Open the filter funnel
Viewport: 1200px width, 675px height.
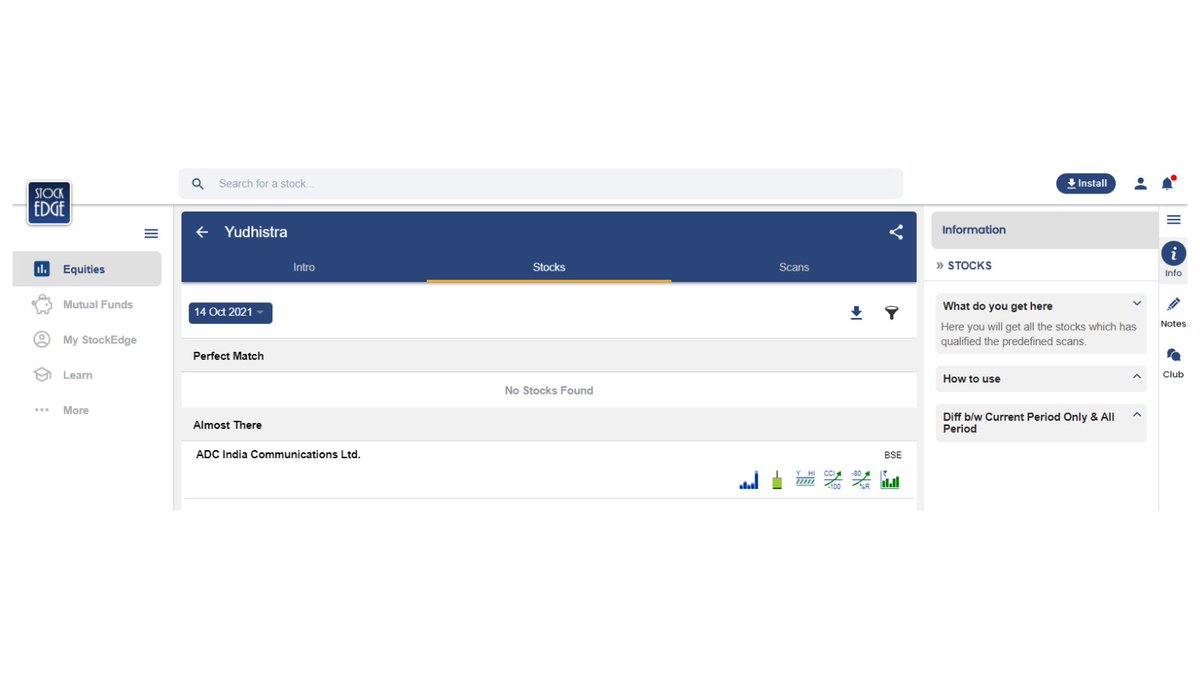[x=892, y=313]
